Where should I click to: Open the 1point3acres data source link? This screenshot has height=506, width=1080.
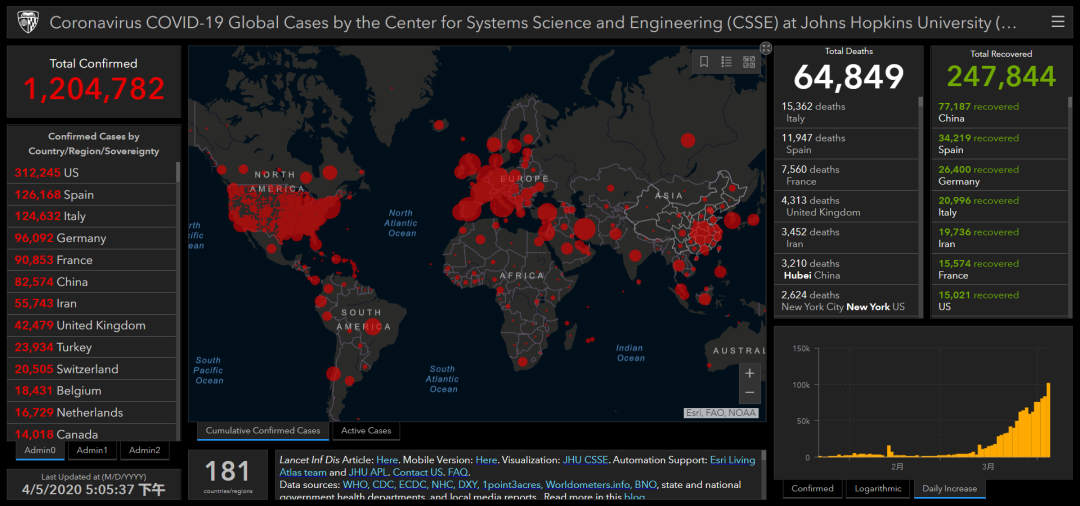pos(512,485)
